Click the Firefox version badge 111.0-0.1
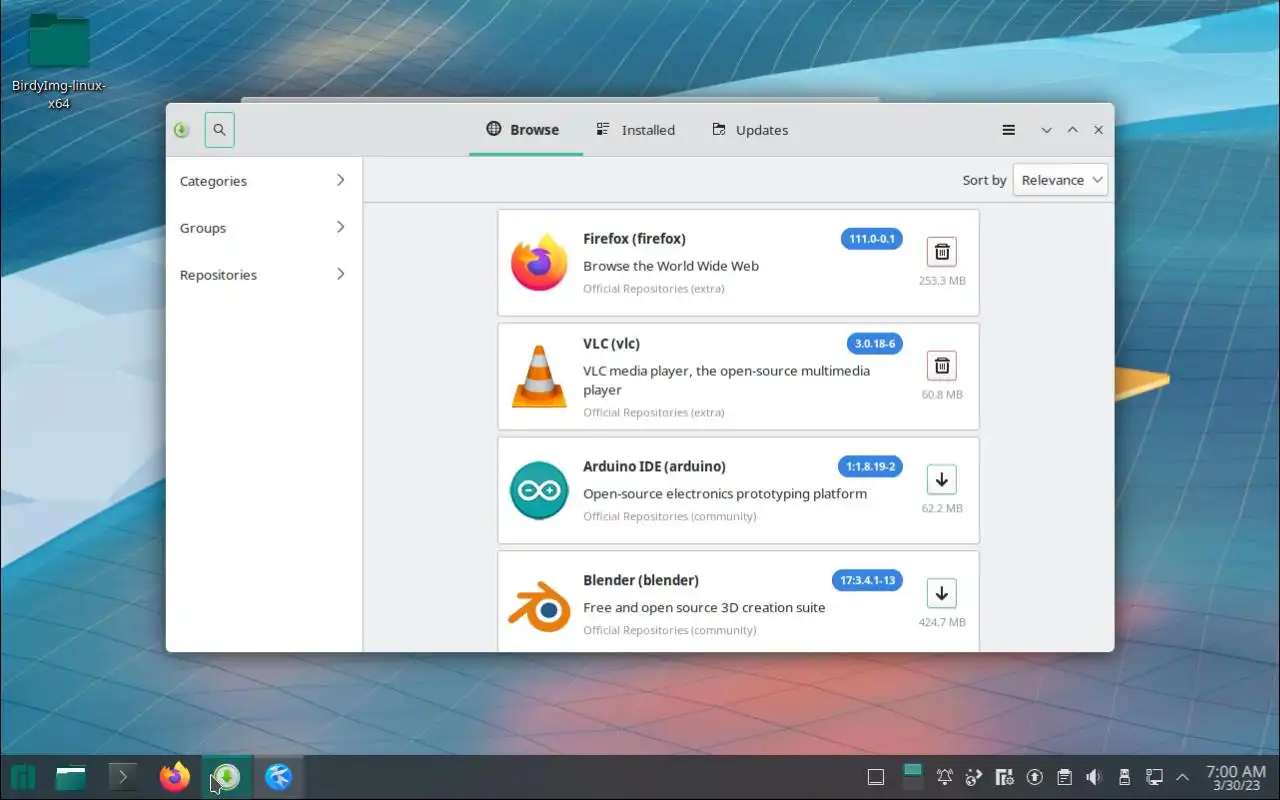 [x=872, y=239]
